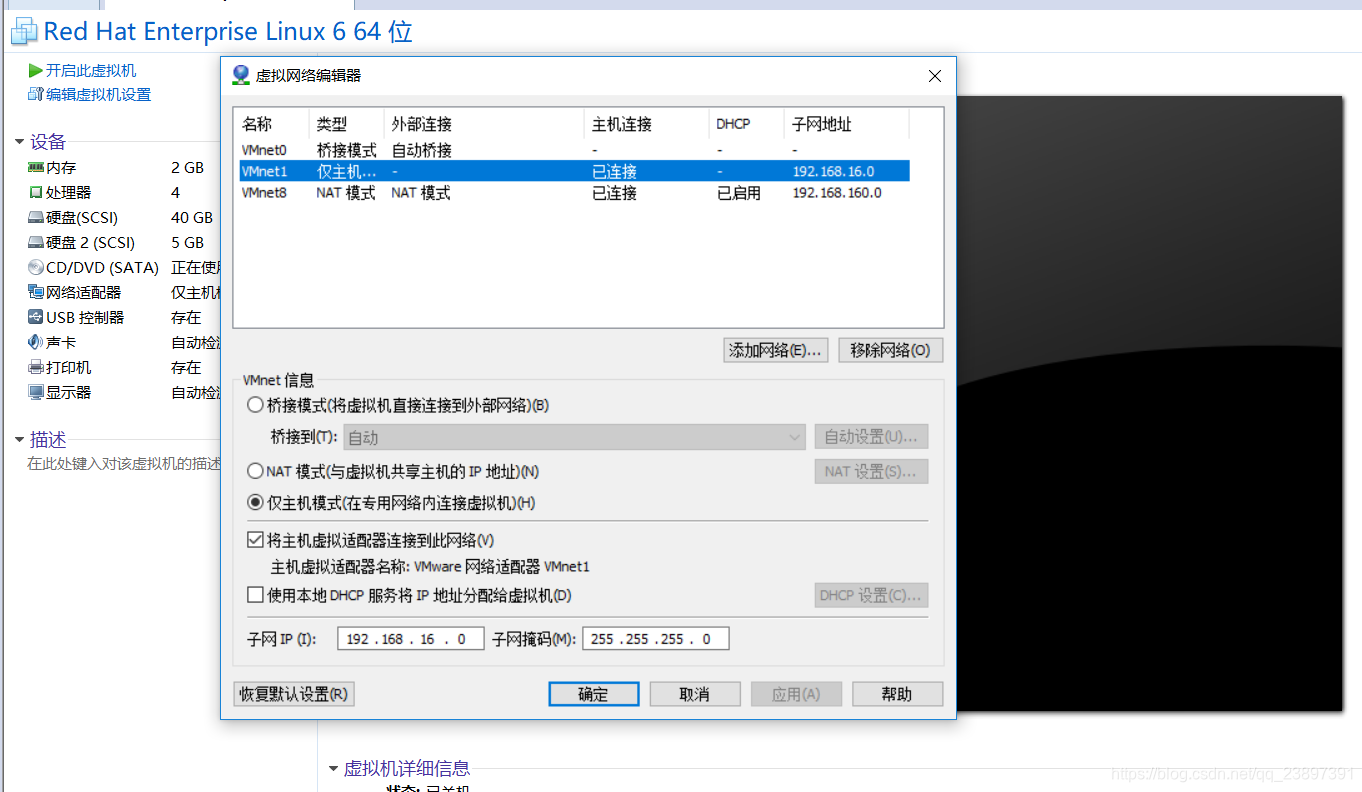The width and height of the screenshot is (1362, 792).
Task: Click the sound card speaker icon
Action: (36, 342)
